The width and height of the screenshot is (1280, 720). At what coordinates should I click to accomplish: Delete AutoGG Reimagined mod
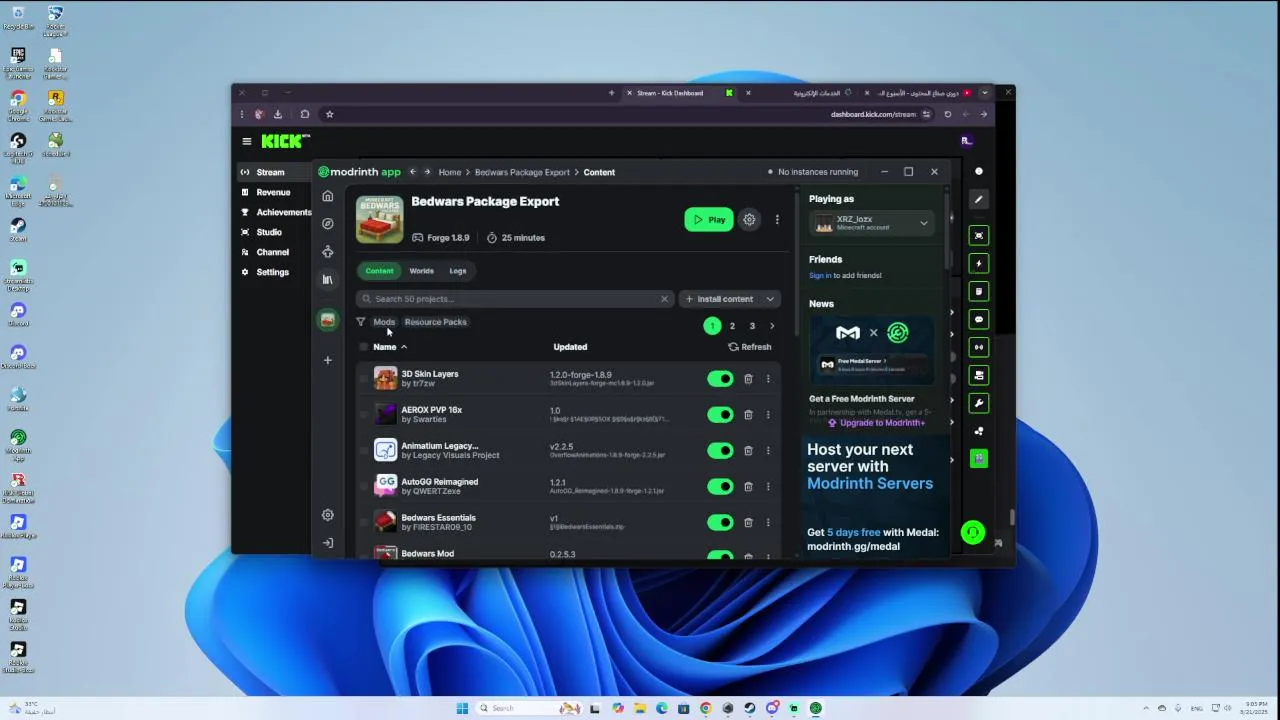(x=748, y=487)
